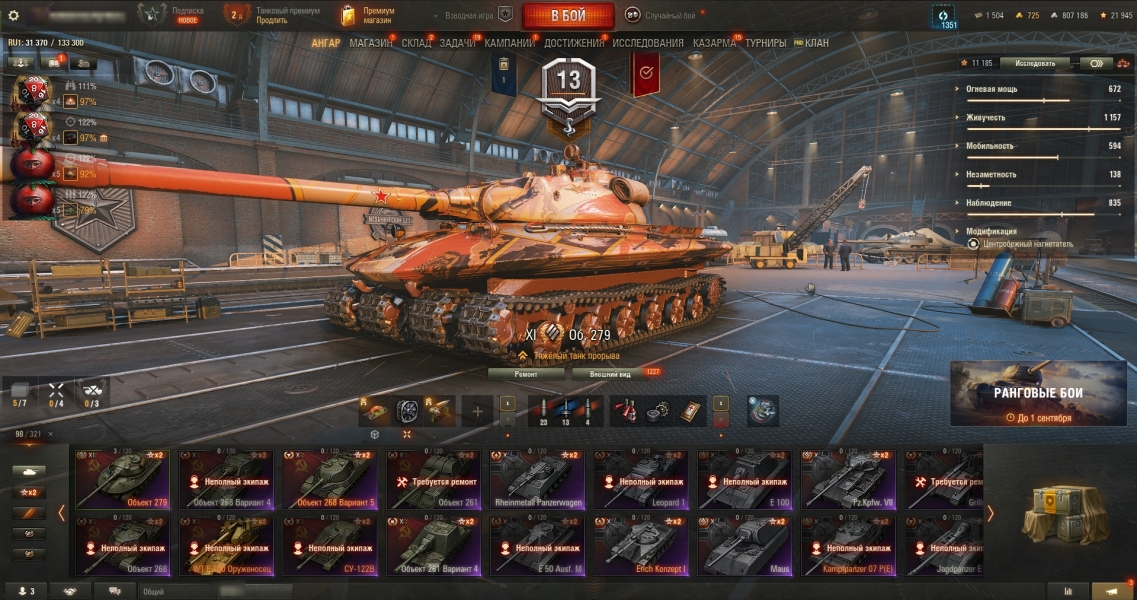Open the ИССЛЕДОВАНИЯ tab
Screen dimensions: 1137x600
(648, 44)
